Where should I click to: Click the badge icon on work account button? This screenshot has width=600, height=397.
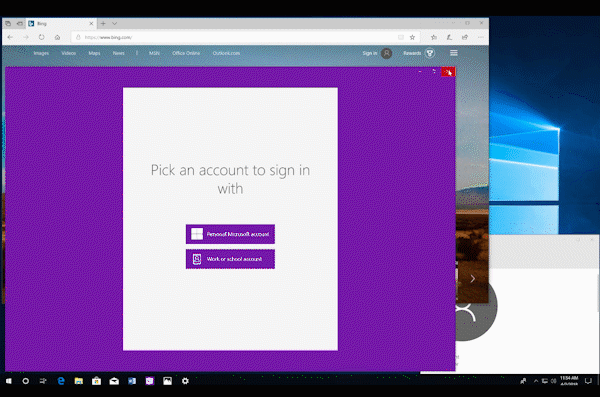click(197, 259)
